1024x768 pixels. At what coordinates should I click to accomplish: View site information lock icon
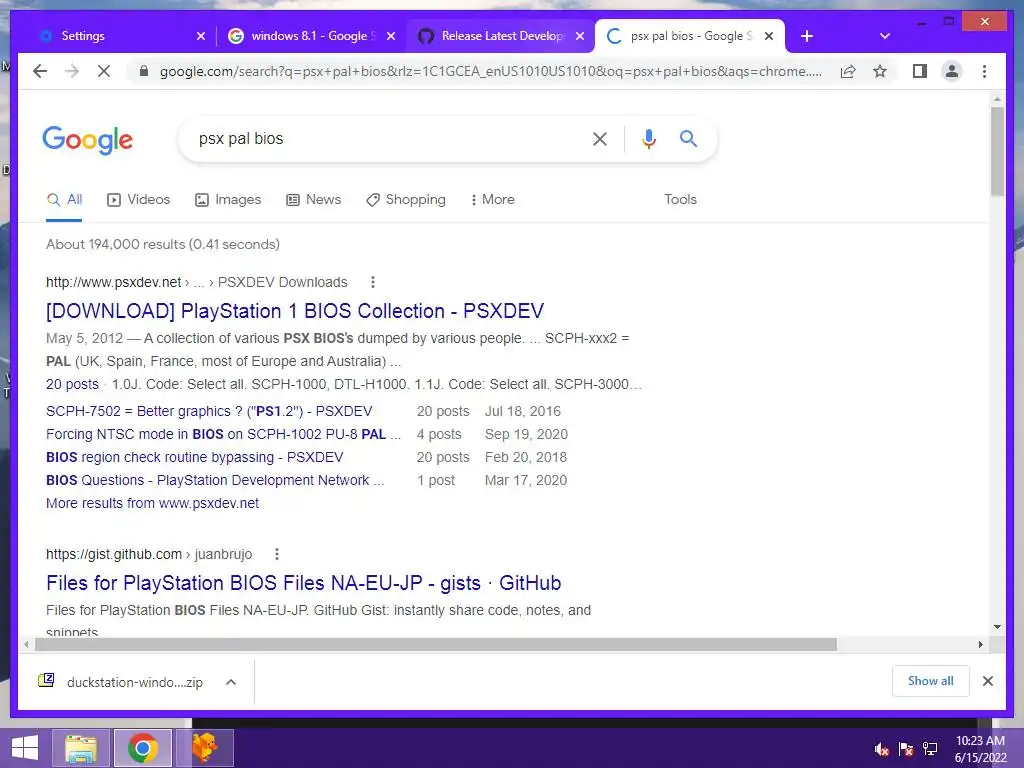point(144,71)
